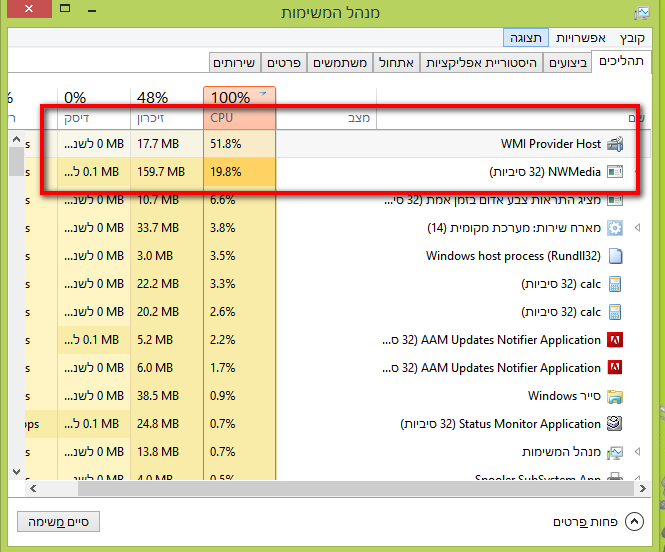Click the Task Manager title bar icon
This screenshot has width=665, height=552.
pos(642,13)
